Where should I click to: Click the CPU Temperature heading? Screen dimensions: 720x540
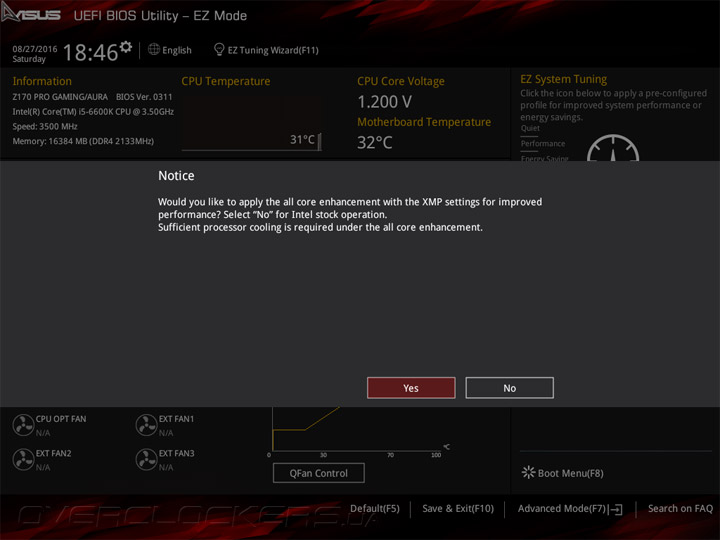225,81
